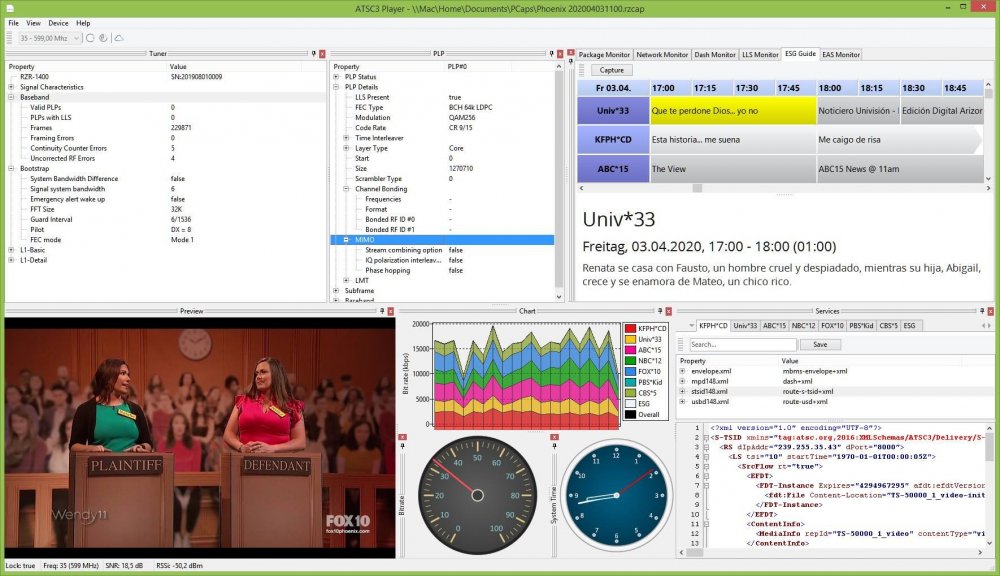Open the frequency 35 - 599,00 MHz dropdown
1000x576 pixels.
78,38
